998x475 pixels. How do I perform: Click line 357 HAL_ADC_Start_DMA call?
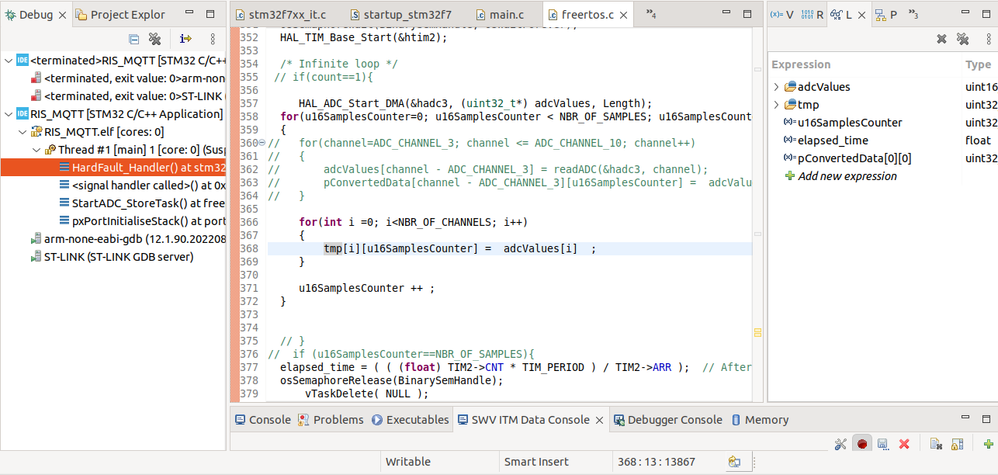[x=475, y=103]
